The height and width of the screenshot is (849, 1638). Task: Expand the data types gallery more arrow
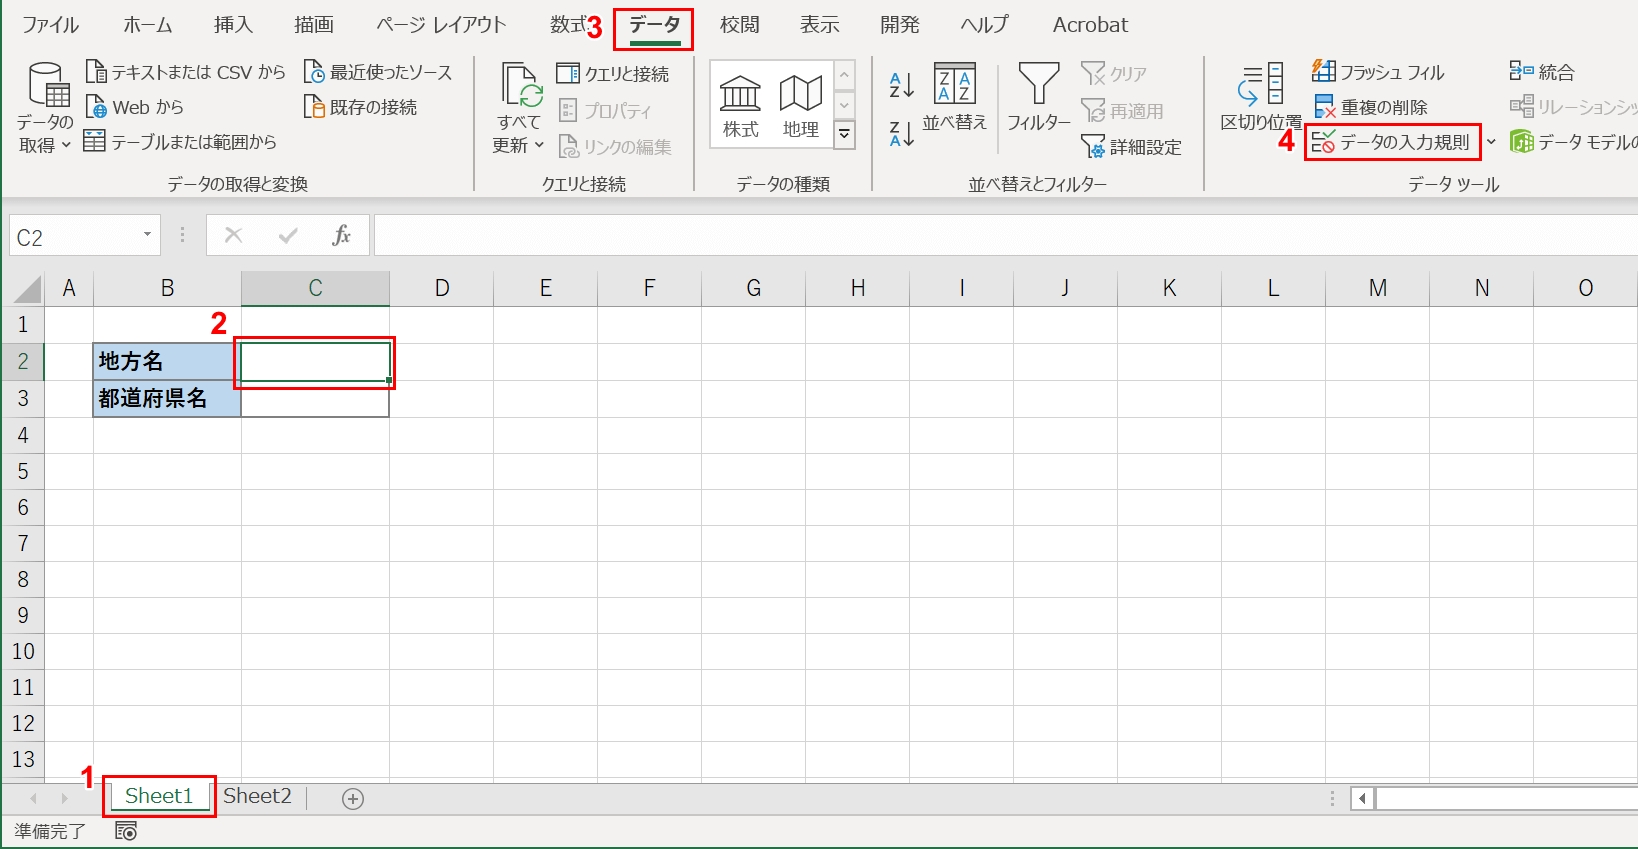tap(845, 133)
